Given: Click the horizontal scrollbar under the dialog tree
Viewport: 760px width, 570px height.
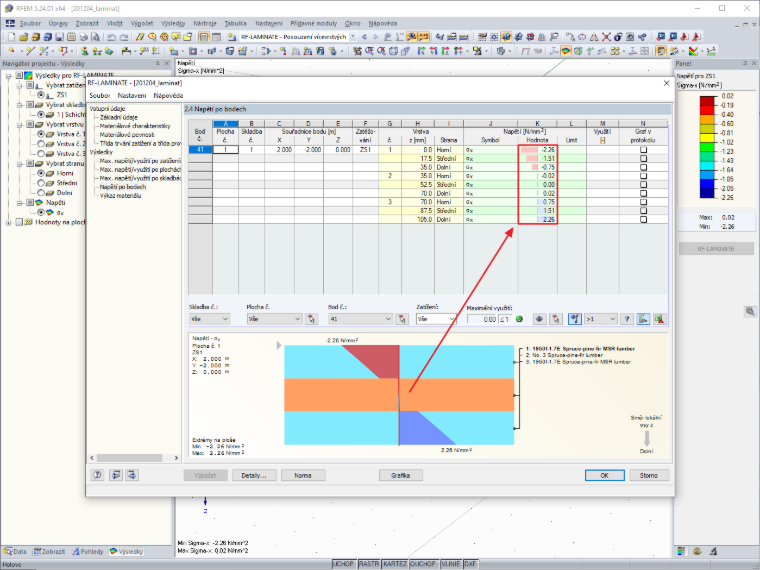Looking at the screenshot, I should coord(134,458).
